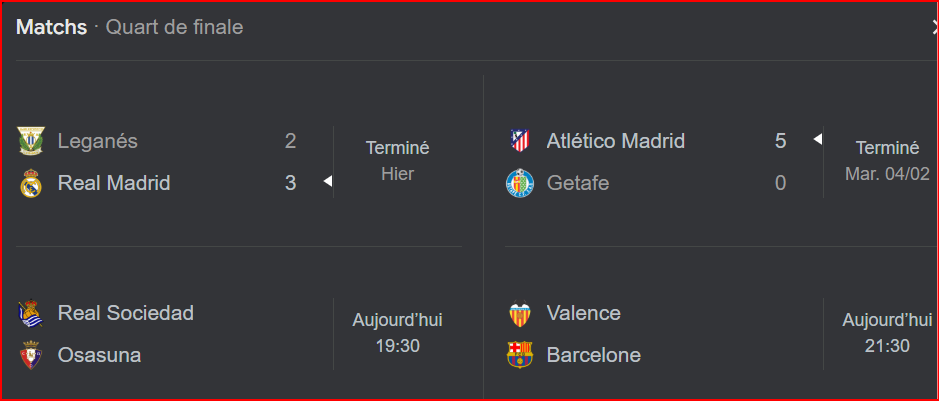Click the Barcelone team name

click(x=594, y=356)
